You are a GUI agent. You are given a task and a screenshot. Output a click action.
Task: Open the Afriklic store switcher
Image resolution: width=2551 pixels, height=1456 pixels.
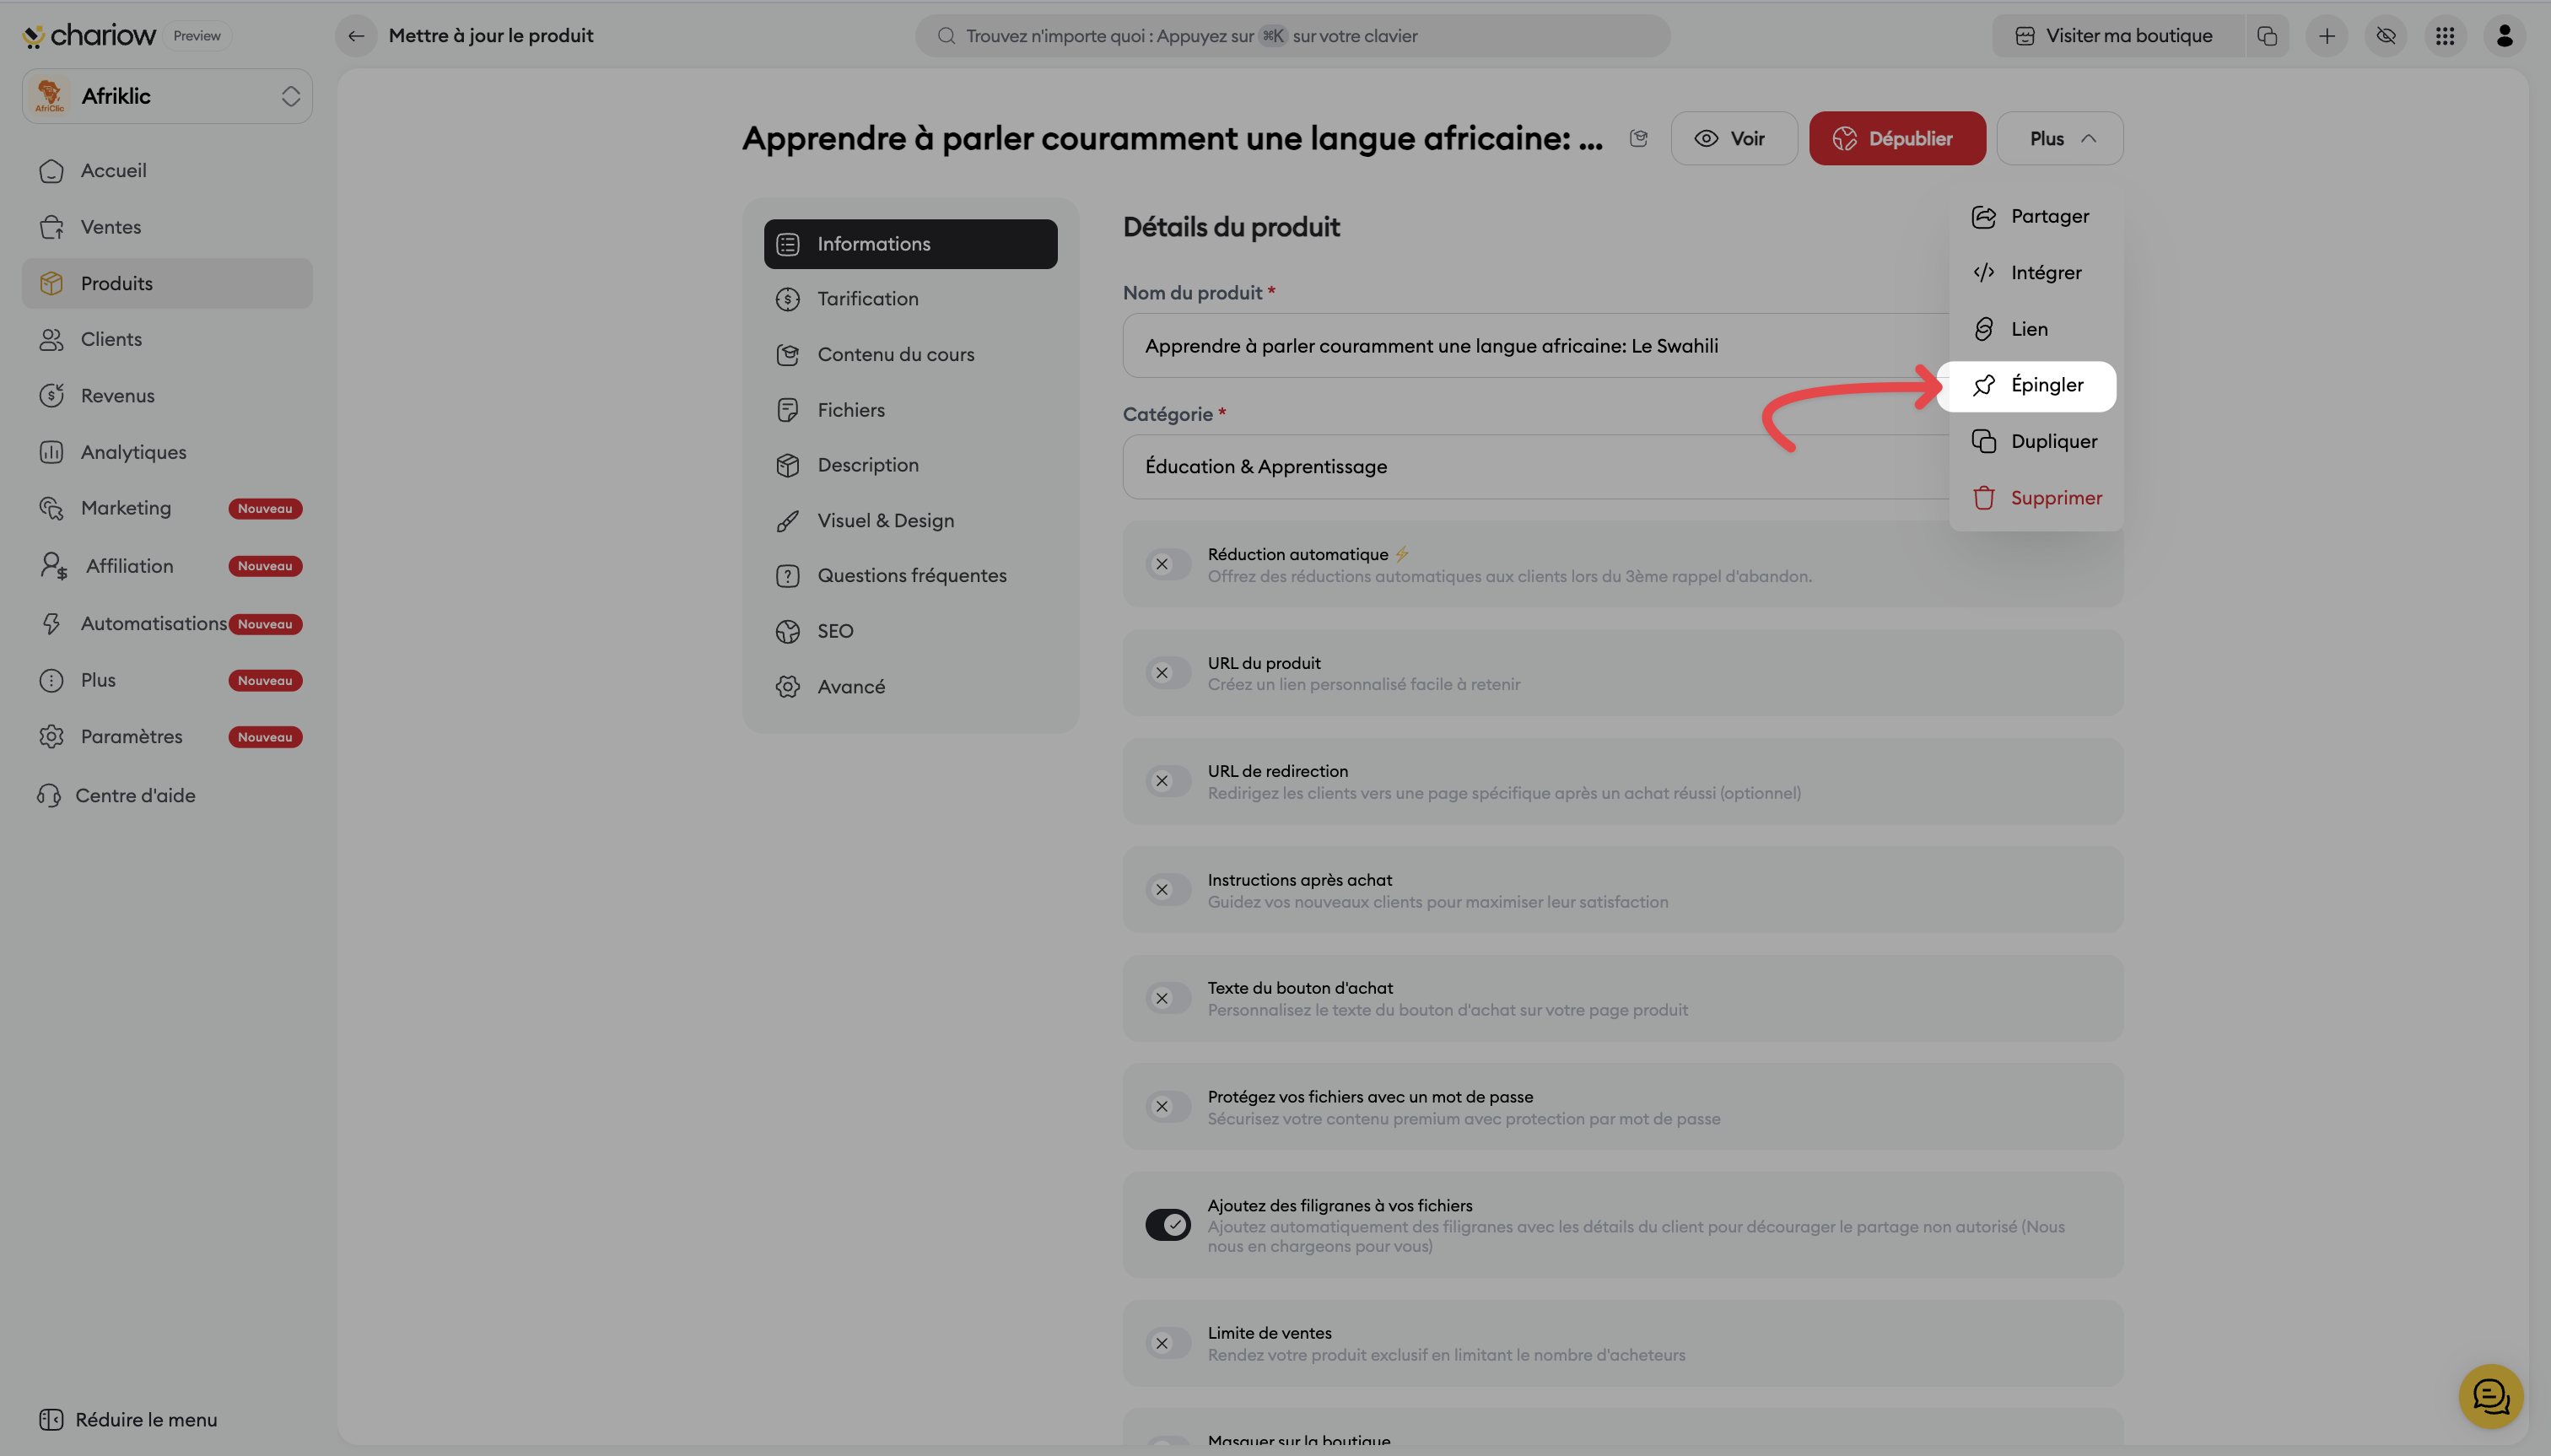167,96
